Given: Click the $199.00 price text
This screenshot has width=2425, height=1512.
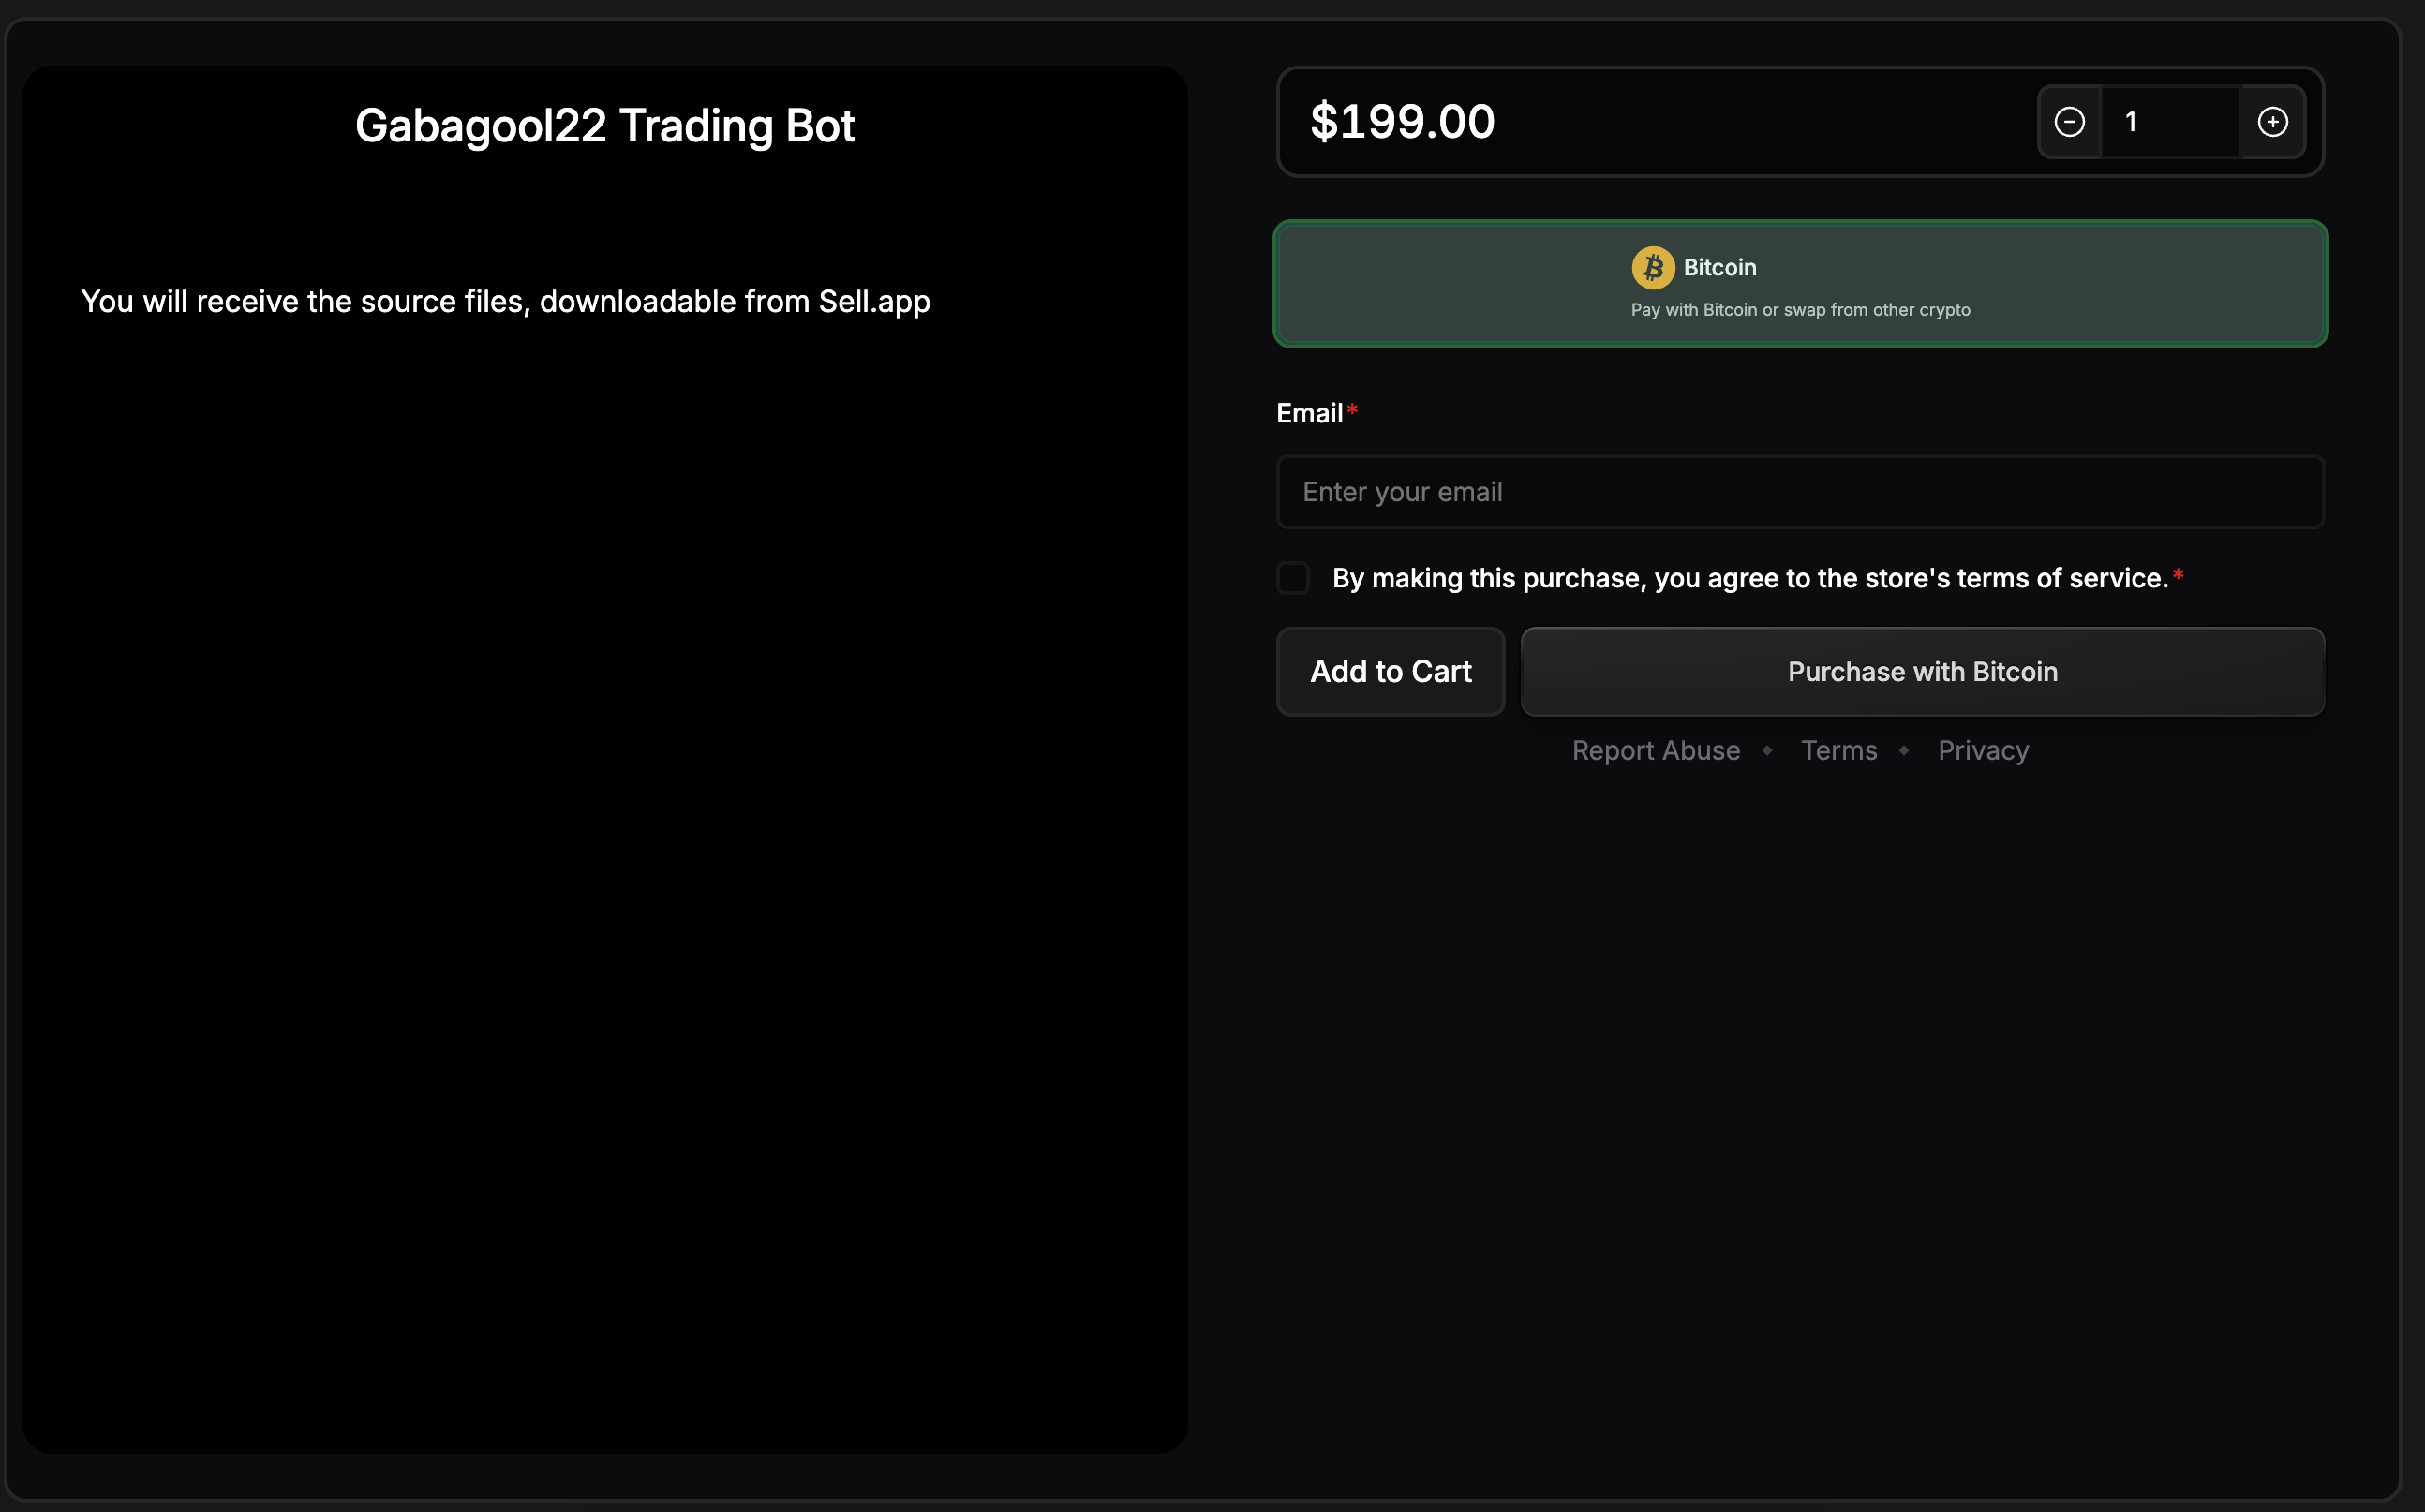Looking at the screenshot, I should point(1402,122).
